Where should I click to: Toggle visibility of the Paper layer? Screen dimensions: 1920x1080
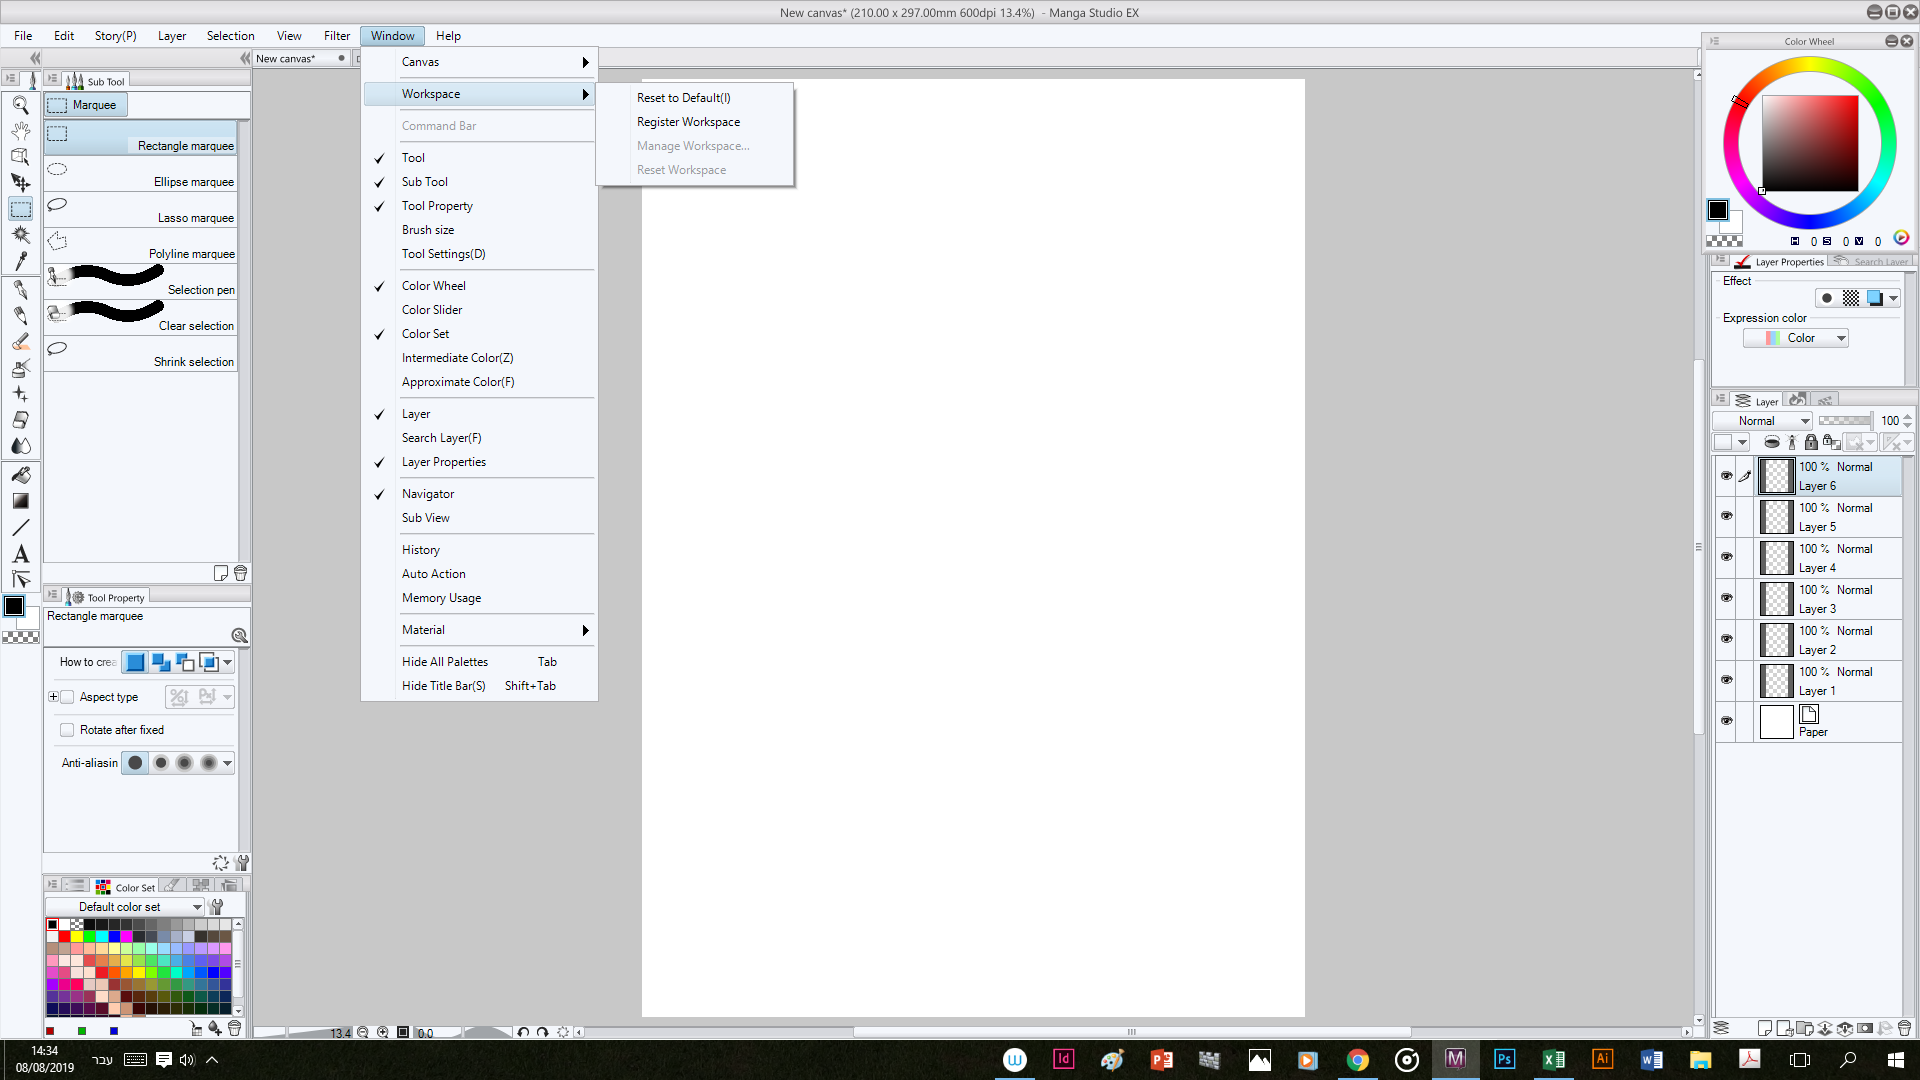point(1727,721)
